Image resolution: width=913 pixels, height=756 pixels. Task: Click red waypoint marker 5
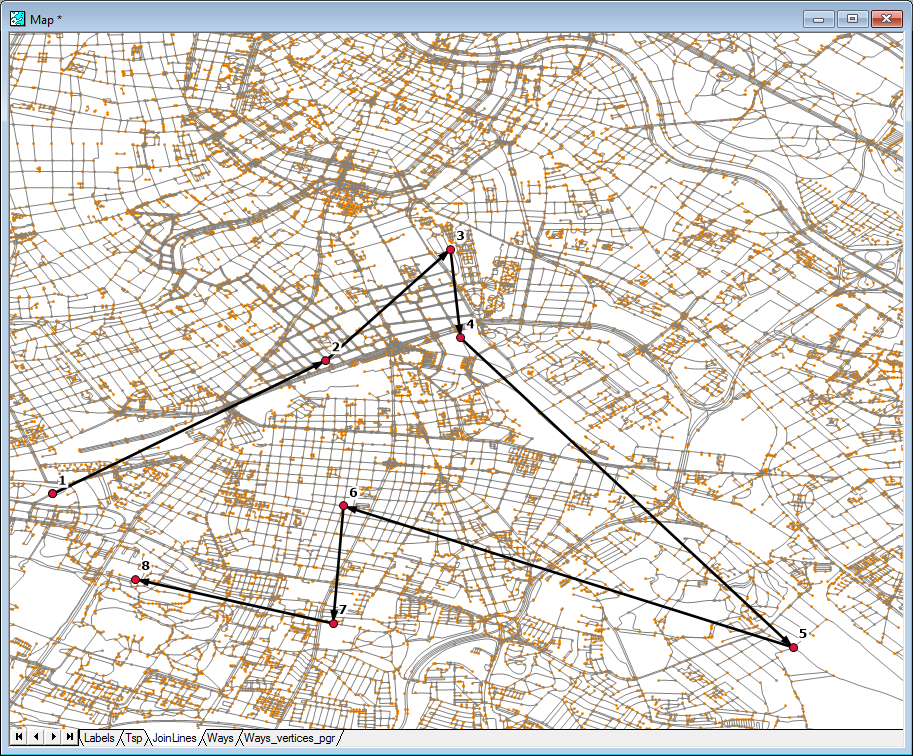click(x=793, y=647)
